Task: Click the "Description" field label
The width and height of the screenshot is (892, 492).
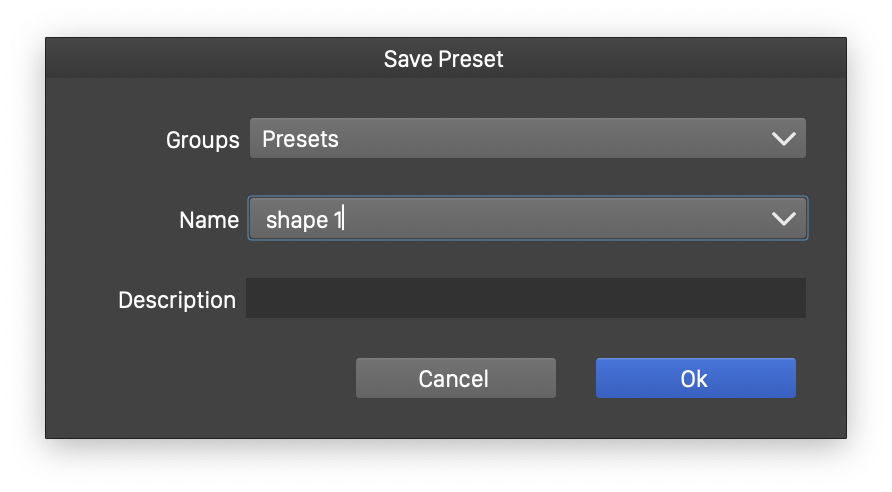Action: click(177, 300)
